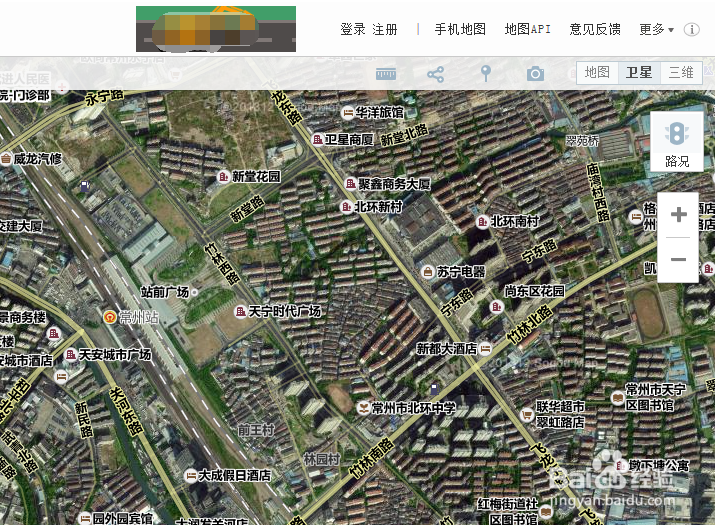Click the 常州站 railway station icon
The width and height of the screenshot is (715, 525).
coord(109,317)
